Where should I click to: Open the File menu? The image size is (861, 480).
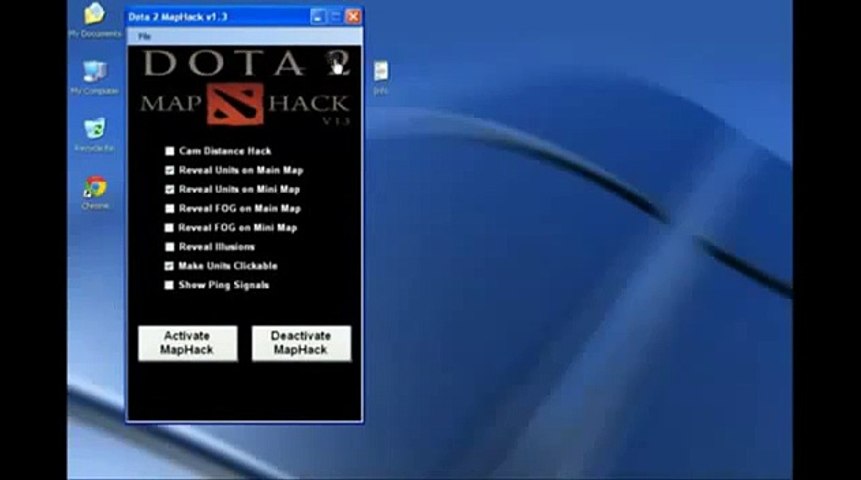tap(144, 36)
